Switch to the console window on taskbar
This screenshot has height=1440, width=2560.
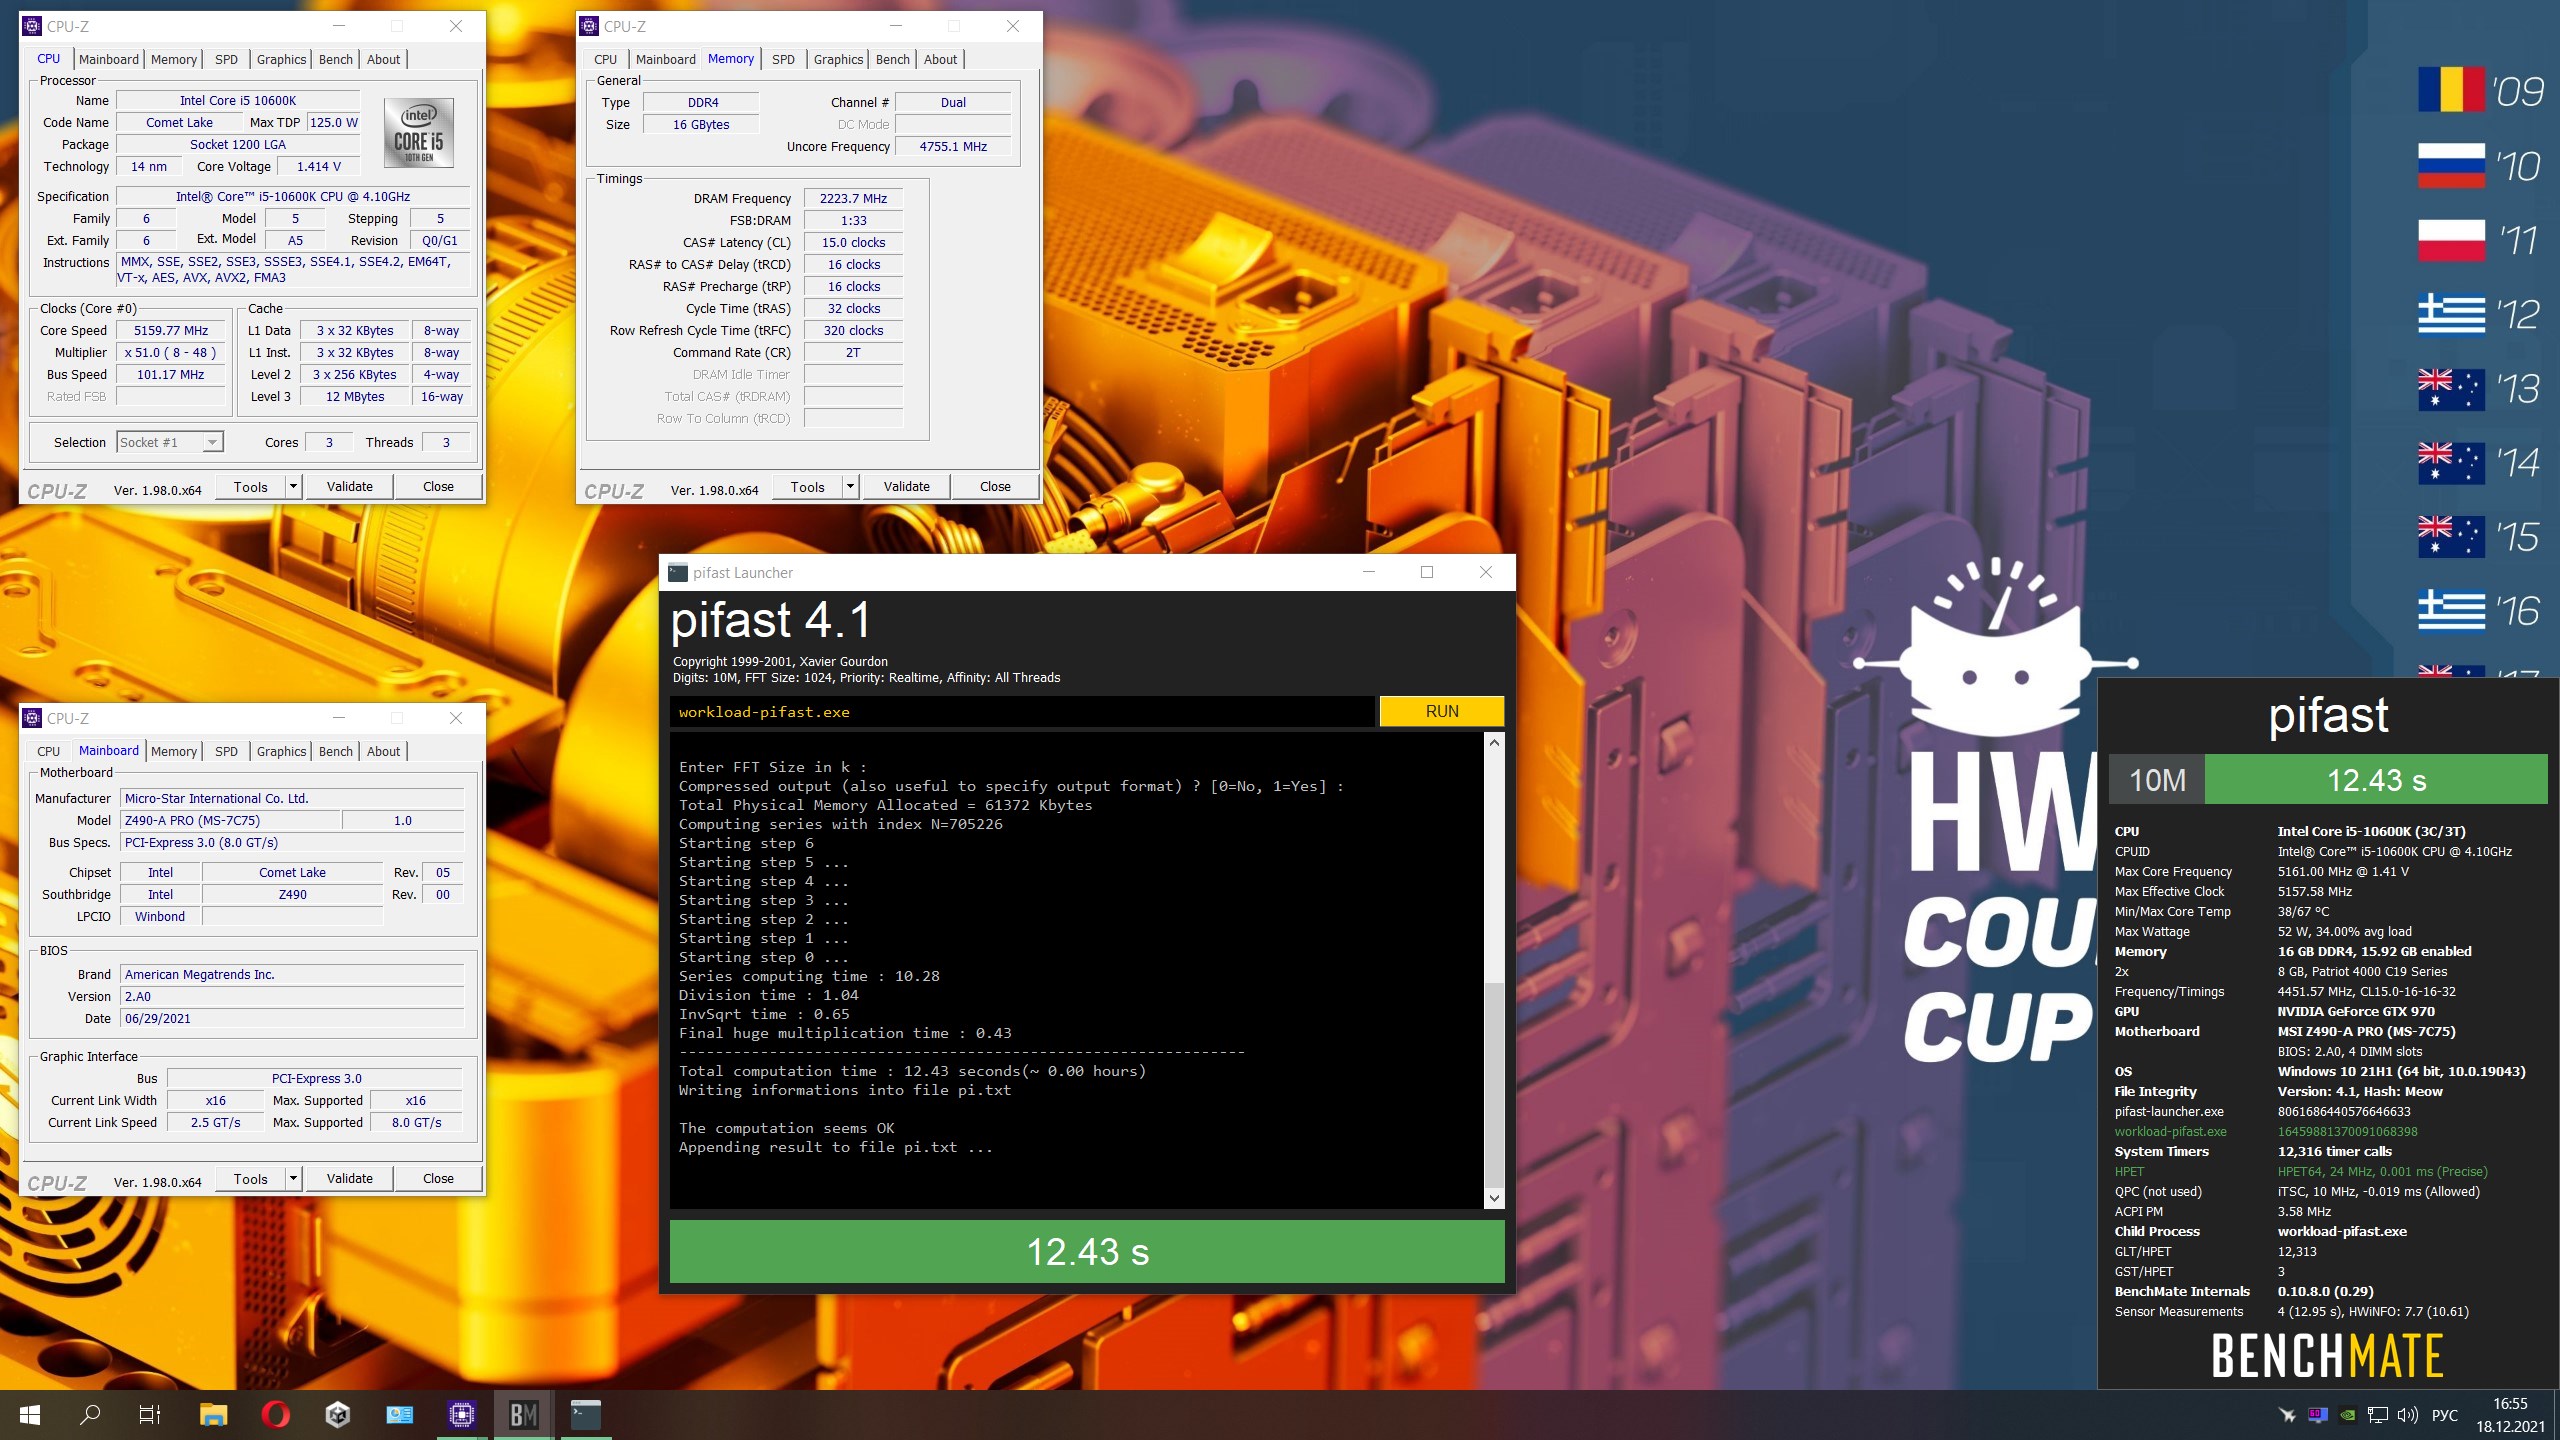[x=586, y=1415]
